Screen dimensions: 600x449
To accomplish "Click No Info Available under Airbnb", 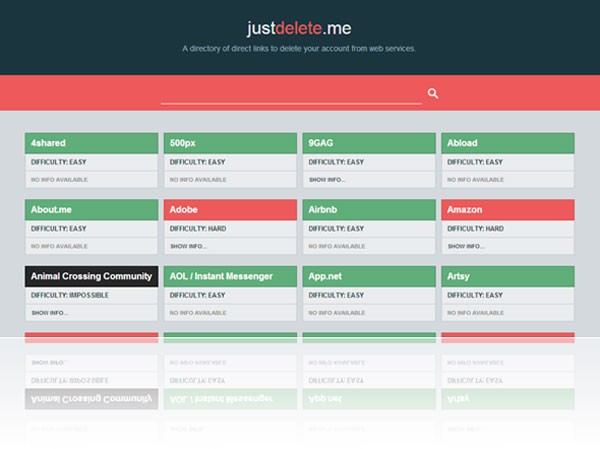I will [337, 246].
